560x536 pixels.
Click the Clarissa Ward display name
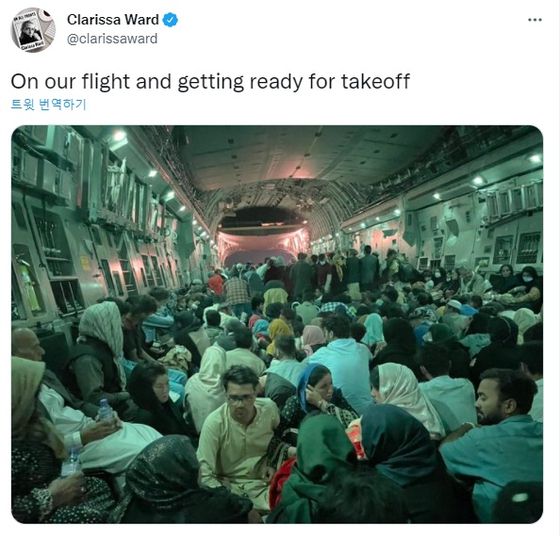[113, 20]
